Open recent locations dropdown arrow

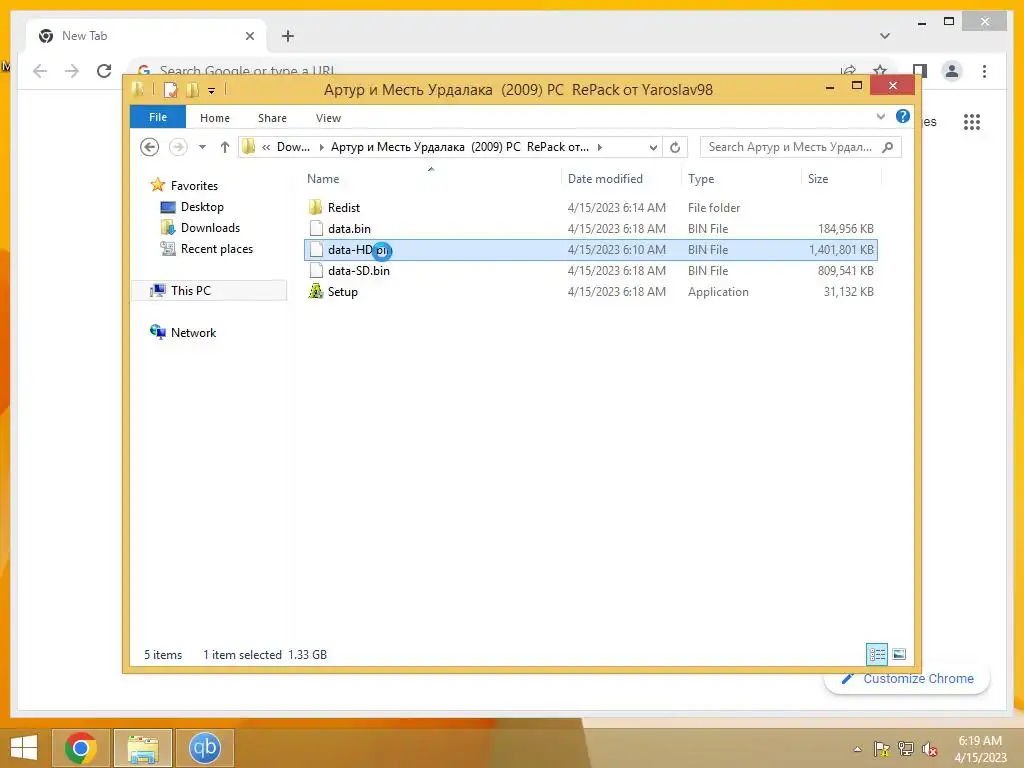coord(202,147)
